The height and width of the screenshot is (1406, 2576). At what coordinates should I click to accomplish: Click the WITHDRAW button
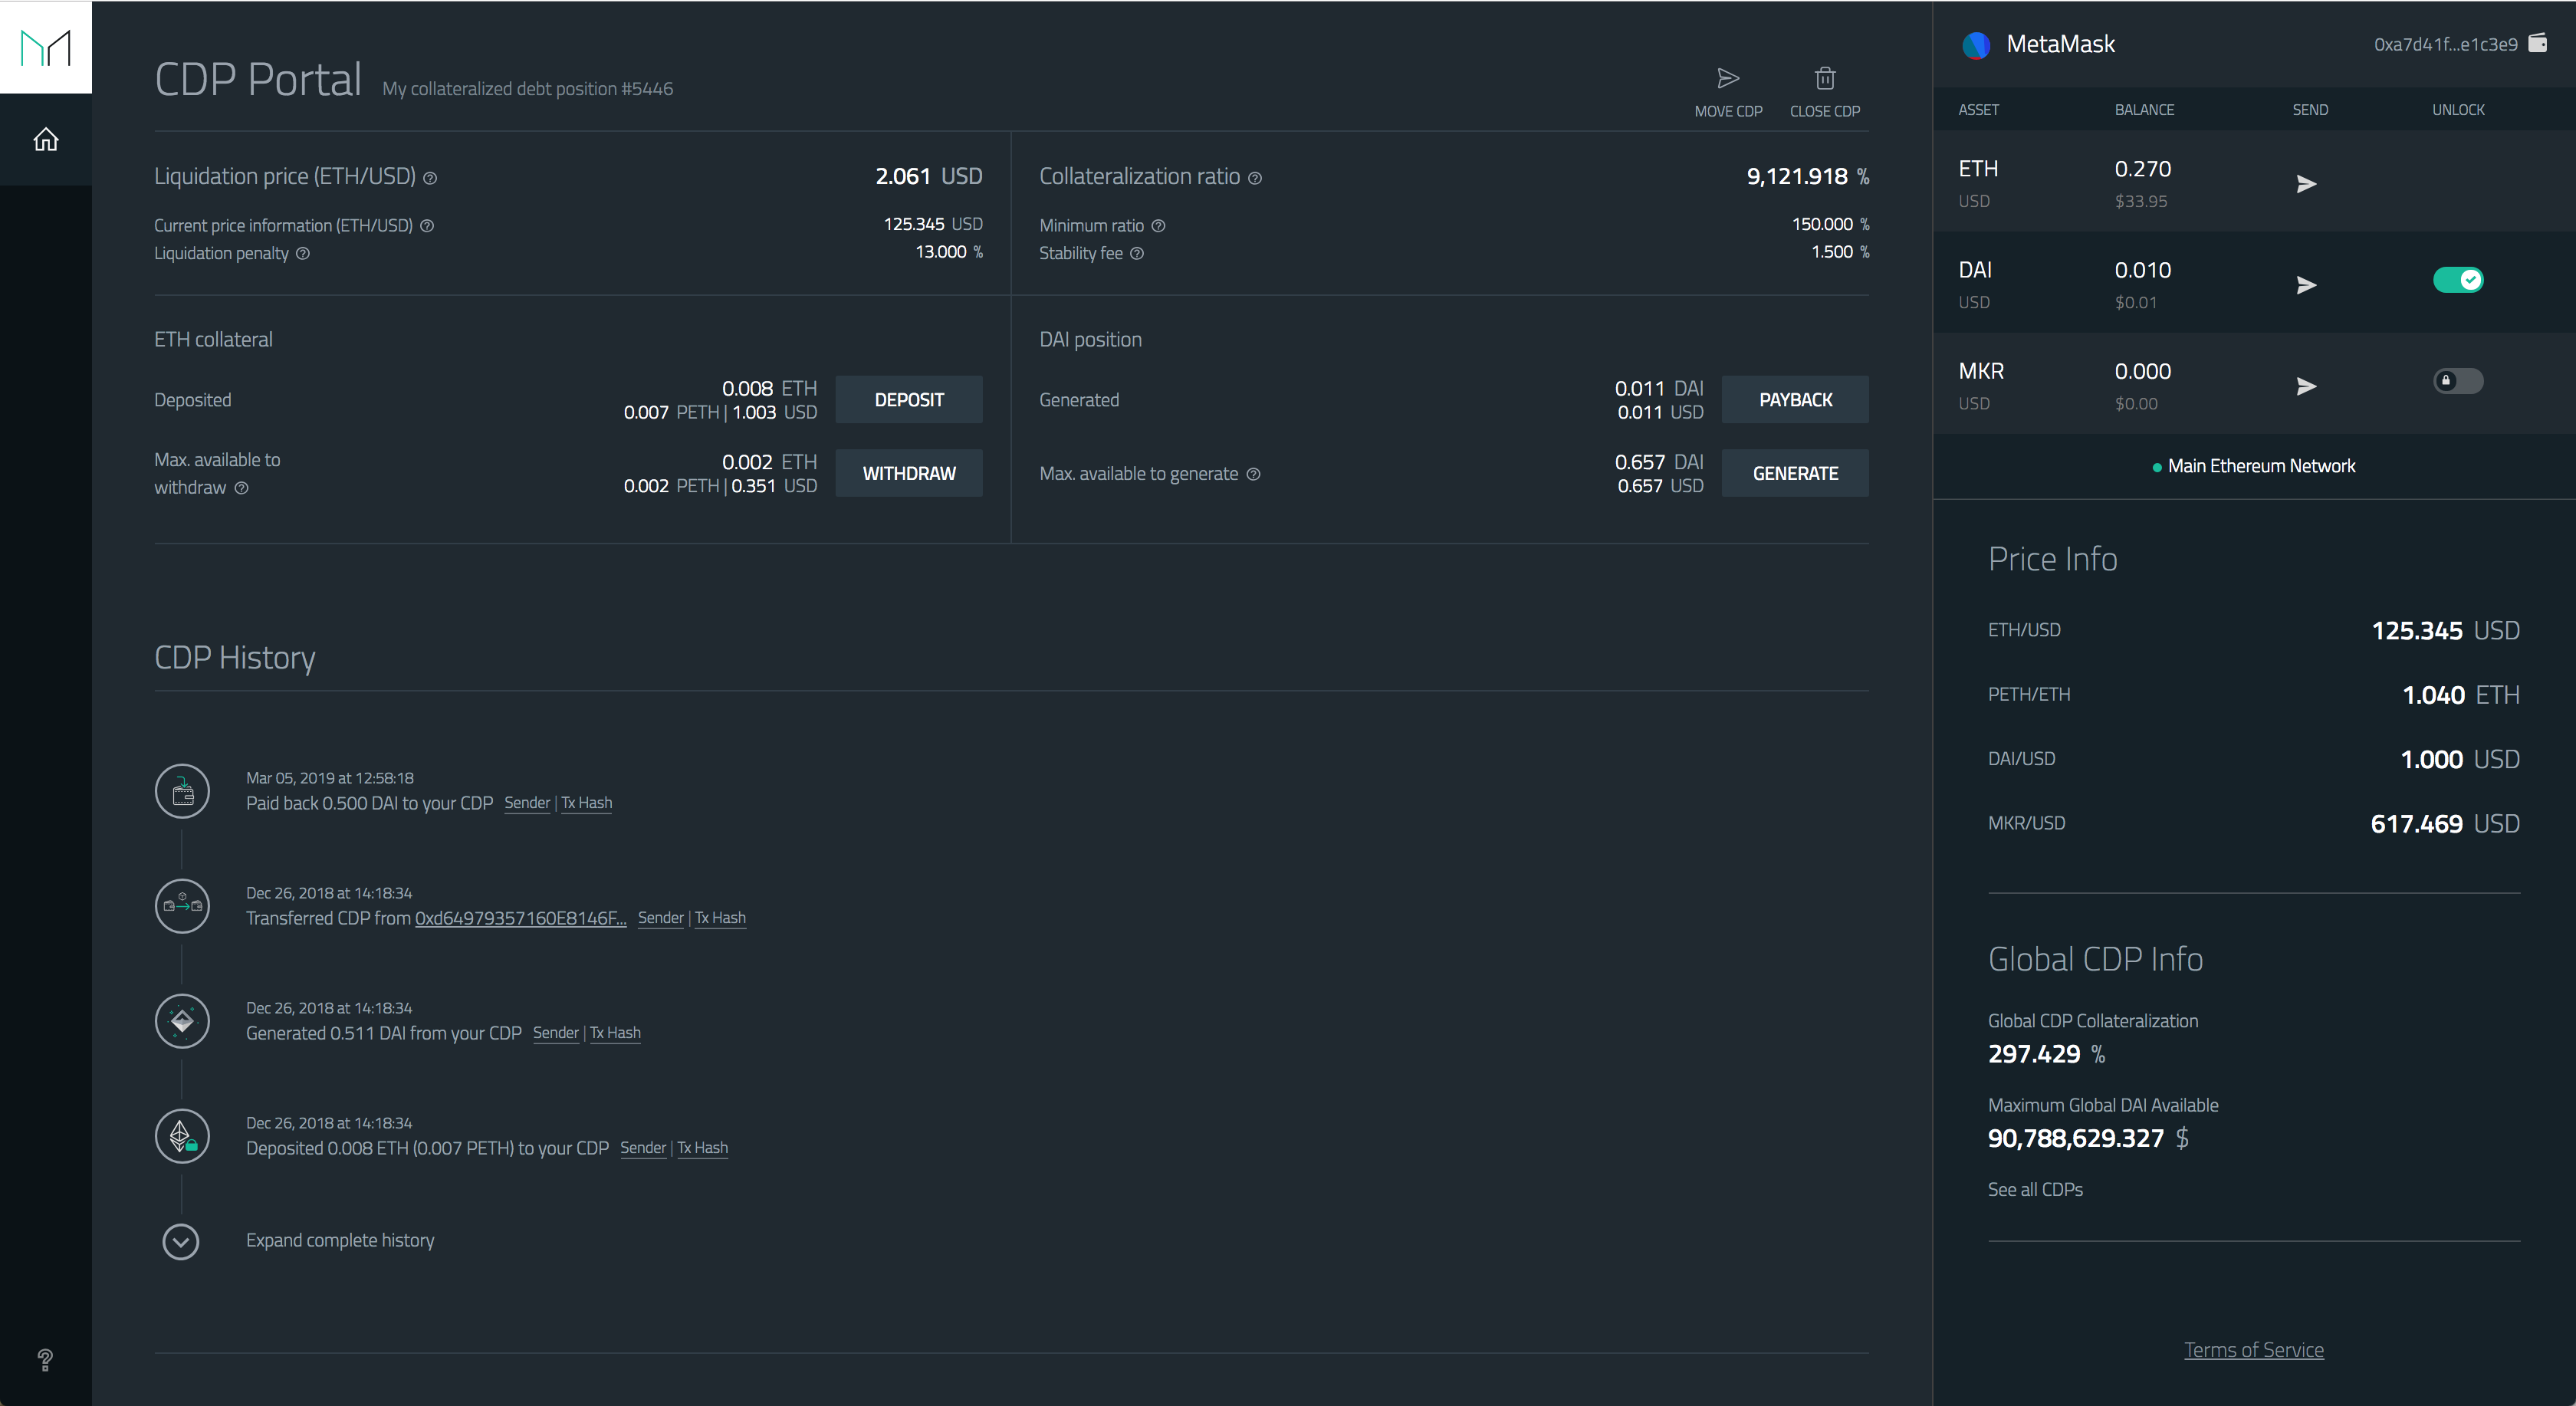pyautogui.click(x=908, y=473)
